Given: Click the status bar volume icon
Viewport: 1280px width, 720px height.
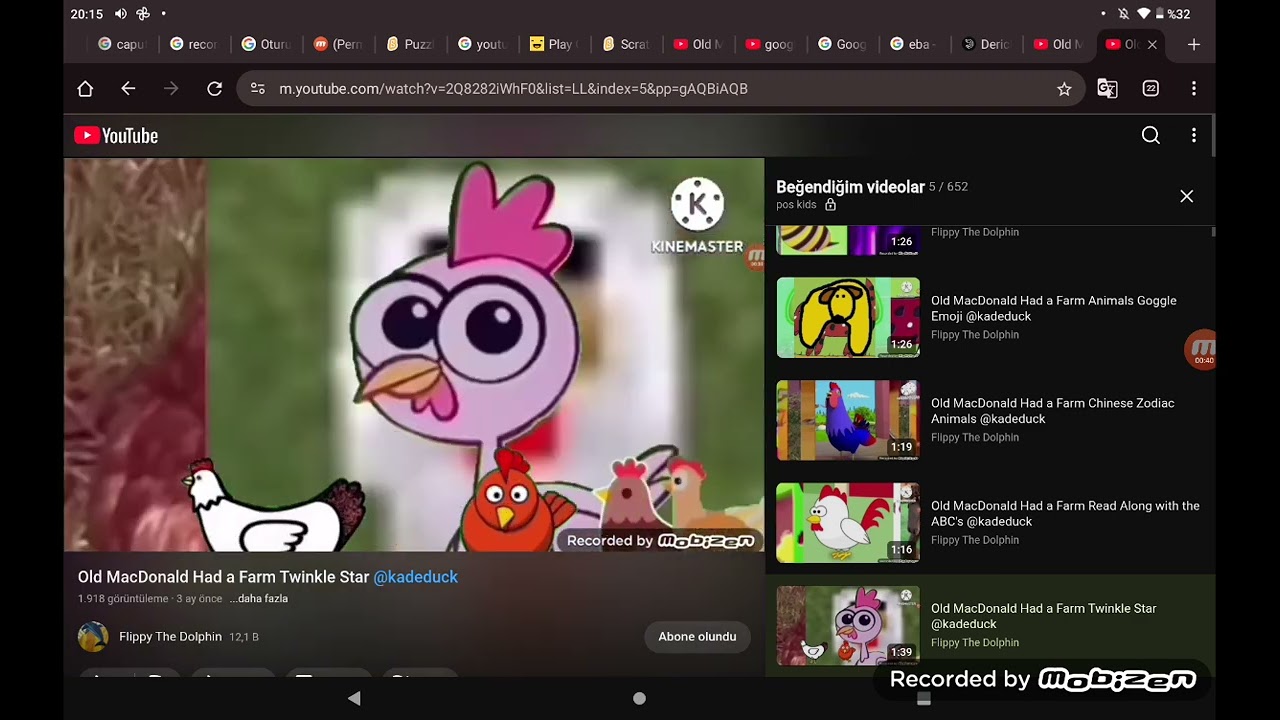Looking at the screenshot, I should [121, 14].
